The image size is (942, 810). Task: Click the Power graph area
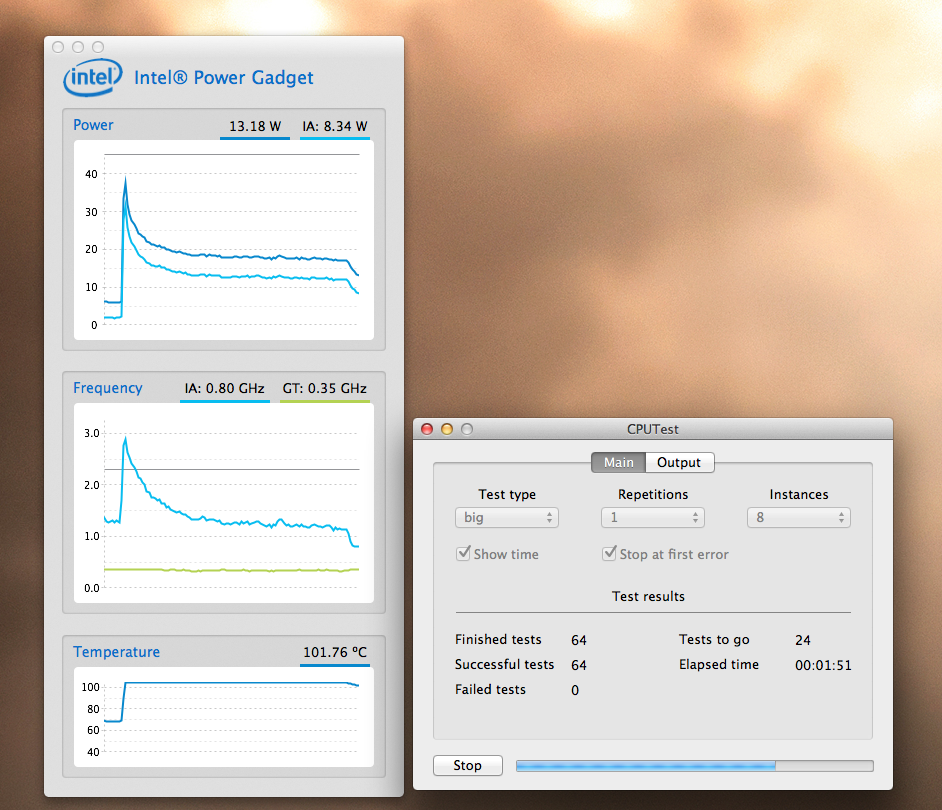[x=223, y=240]
